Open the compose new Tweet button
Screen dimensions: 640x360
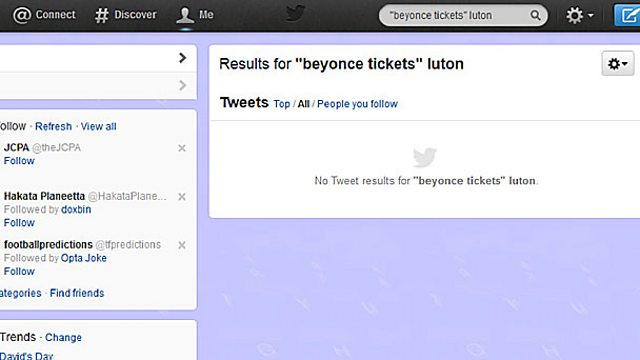click(x=627, y=16)
